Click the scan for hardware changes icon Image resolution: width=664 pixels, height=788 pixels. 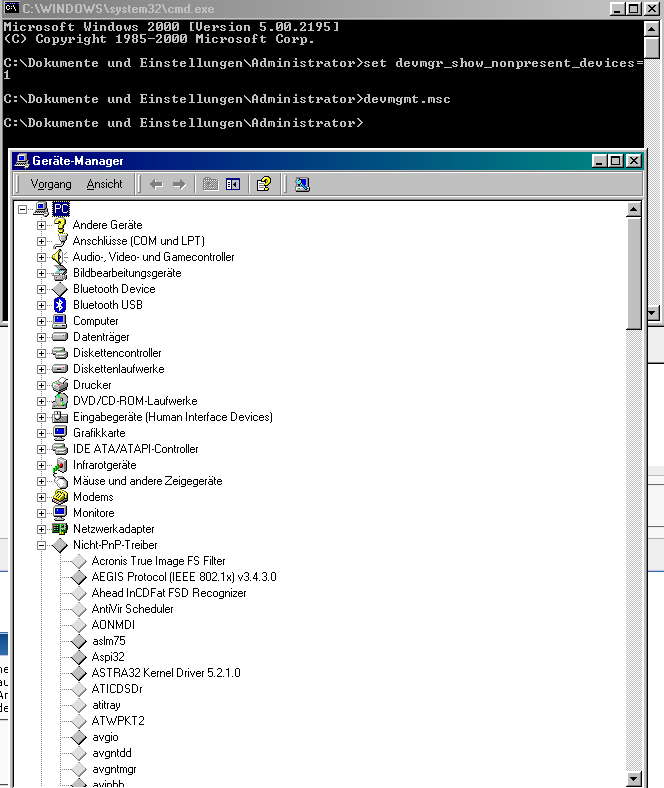coord(302,184)
